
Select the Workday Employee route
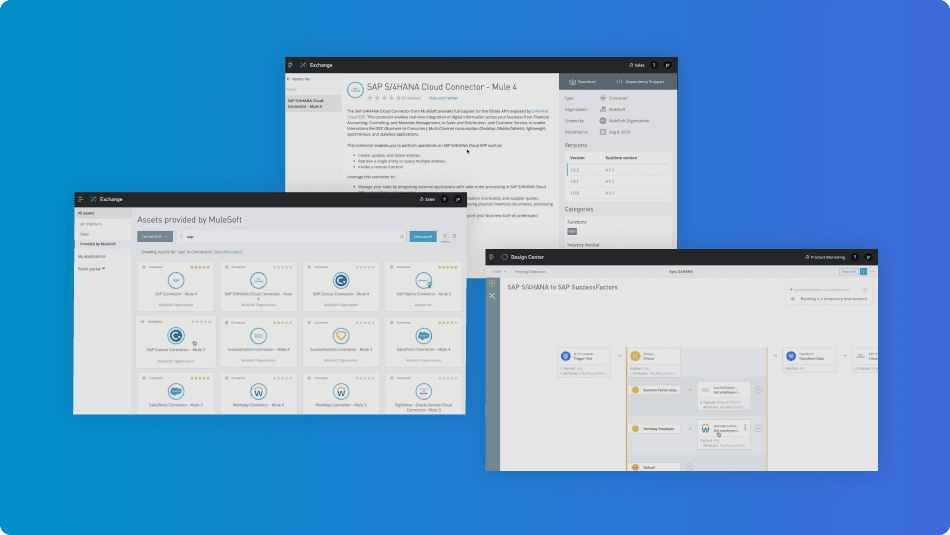click(x=654, y=428)
